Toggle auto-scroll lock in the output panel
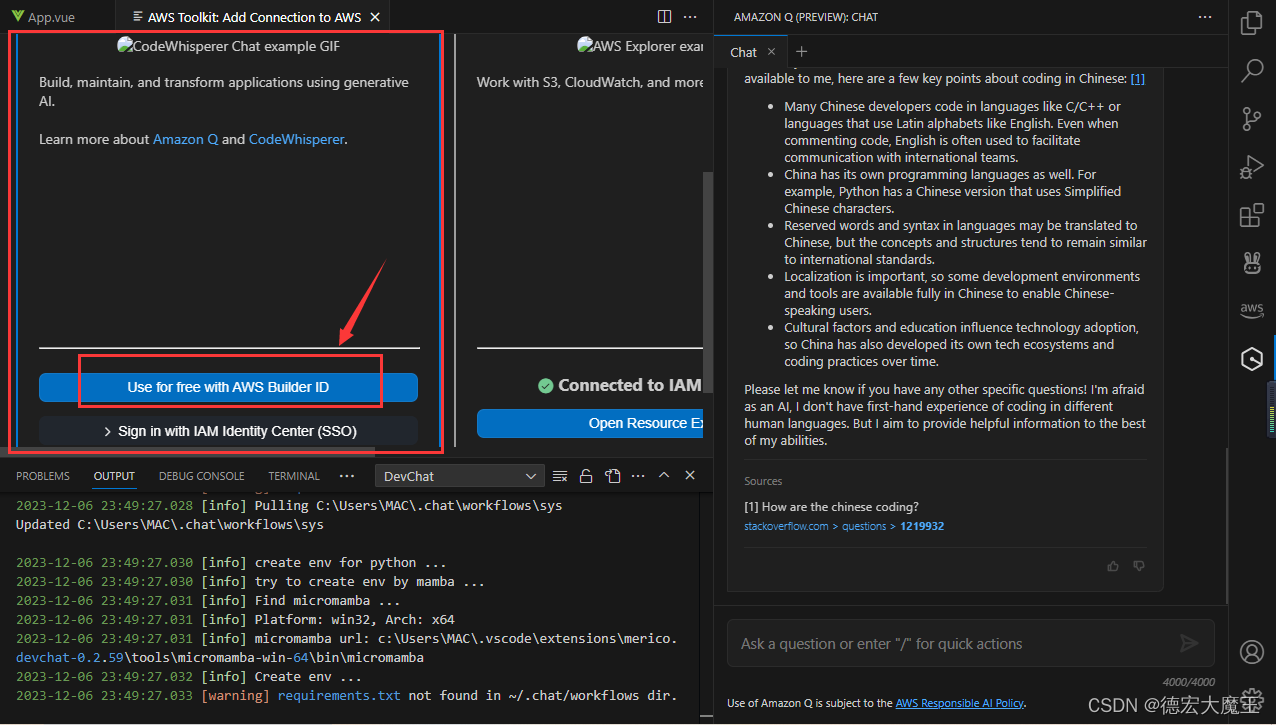Screen dimensions: 1276x725 point(586,475)
